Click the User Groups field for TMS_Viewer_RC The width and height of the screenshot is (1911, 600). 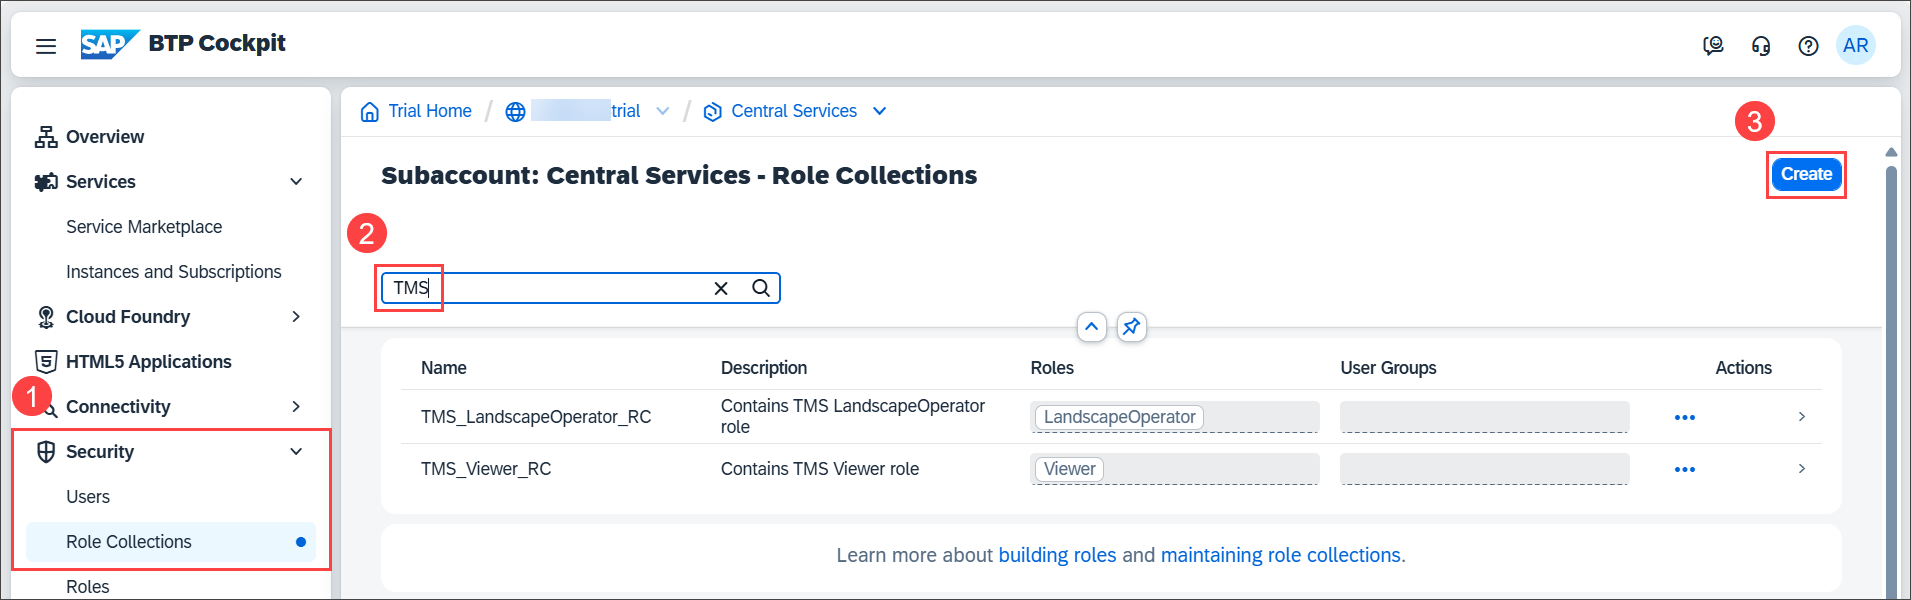pyautogui.click(x=1485, y=469)
